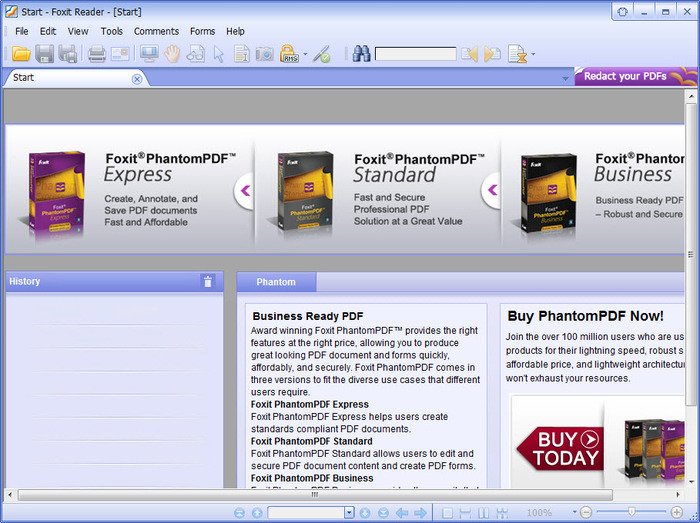Select Facing pages layout icon
This screenshot has width=700, height=523.
pyautogui.click(x=483, y=513)
